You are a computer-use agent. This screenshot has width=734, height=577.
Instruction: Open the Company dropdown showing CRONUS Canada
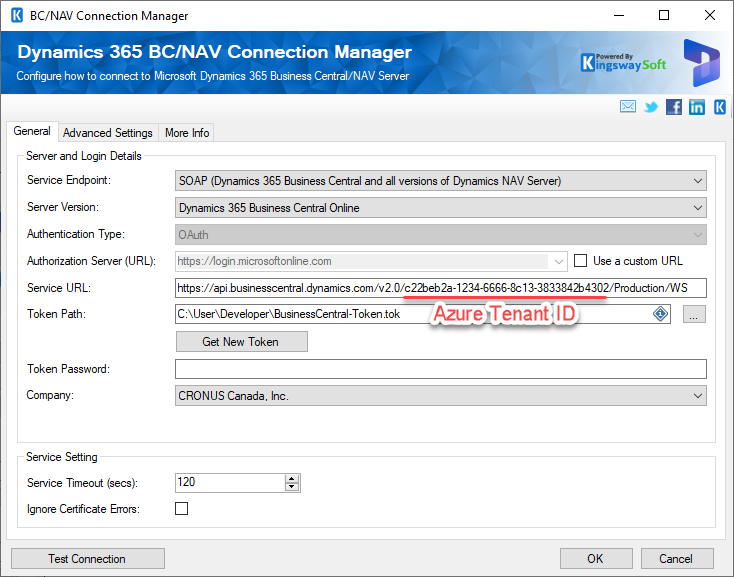[441, 396]
